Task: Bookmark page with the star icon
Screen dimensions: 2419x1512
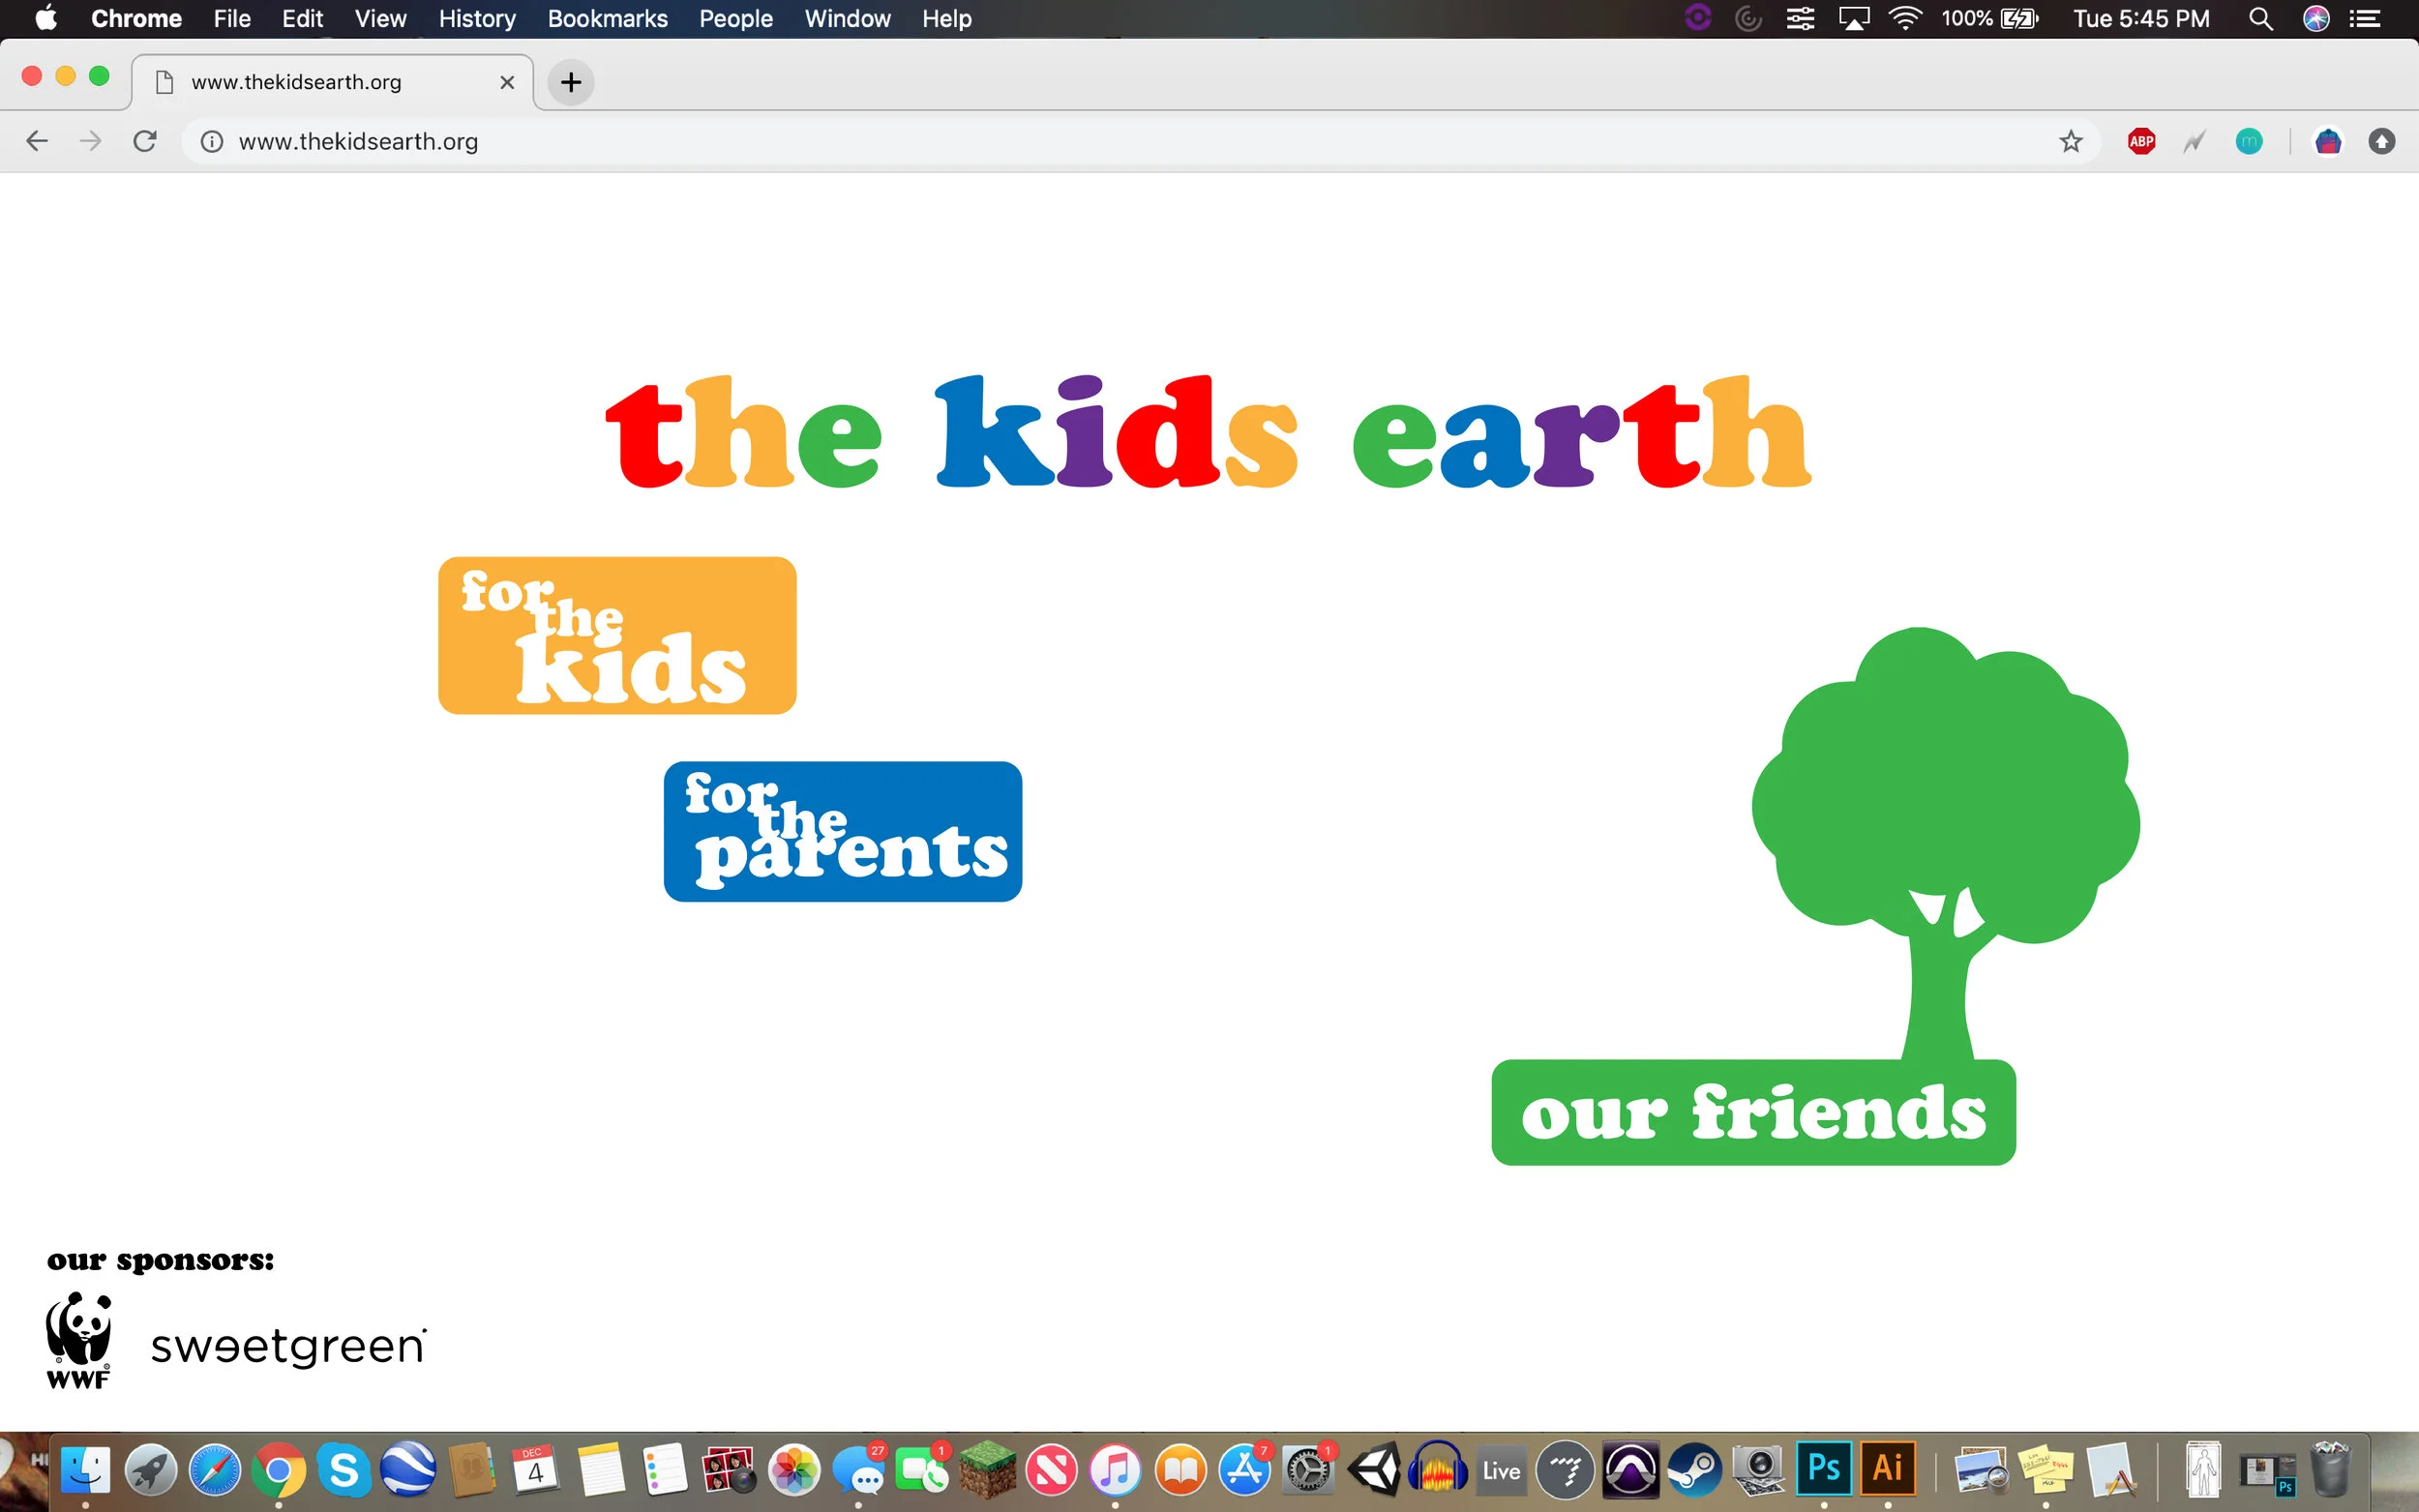Action: pyautogui.click(x=2070, y=141)
